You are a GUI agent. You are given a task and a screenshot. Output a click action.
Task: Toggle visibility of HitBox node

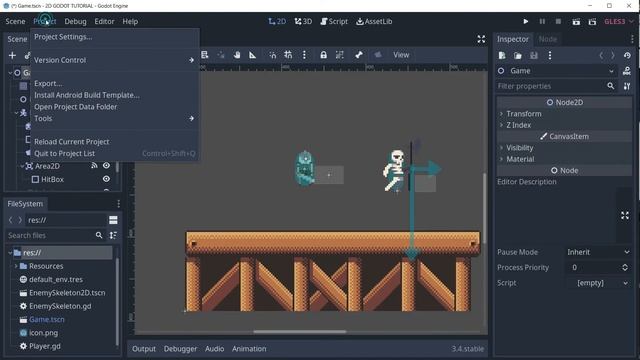(106, 179)
